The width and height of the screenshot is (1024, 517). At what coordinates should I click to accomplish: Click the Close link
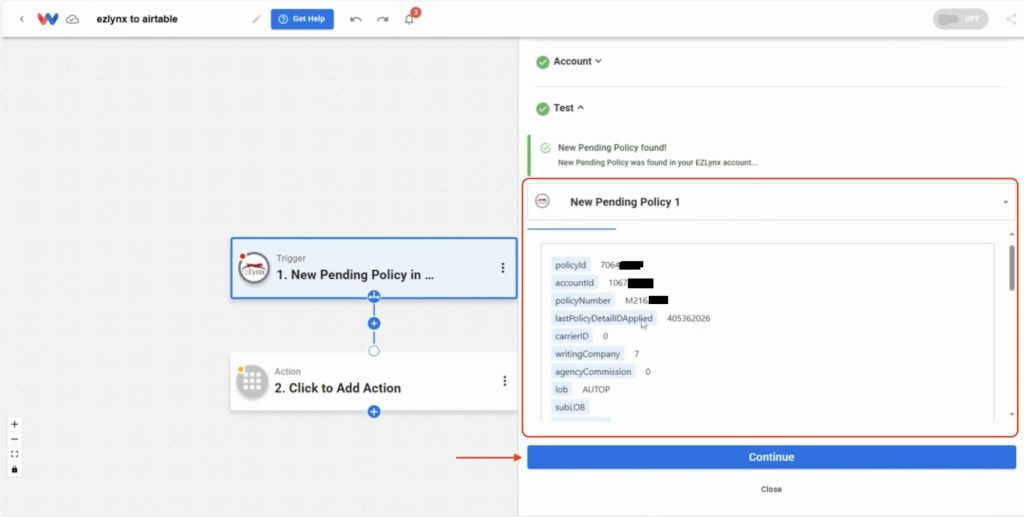tap(771, 489)
